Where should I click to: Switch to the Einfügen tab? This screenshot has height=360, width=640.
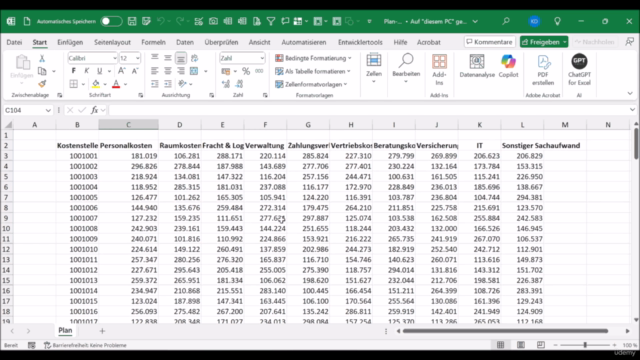(70, 42)
